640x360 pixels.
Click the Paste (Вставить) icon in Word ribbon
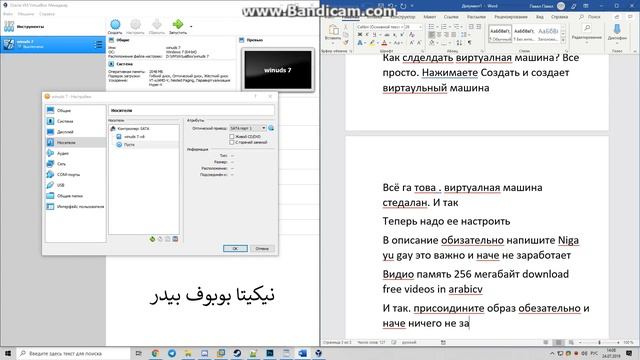(333, 29)
